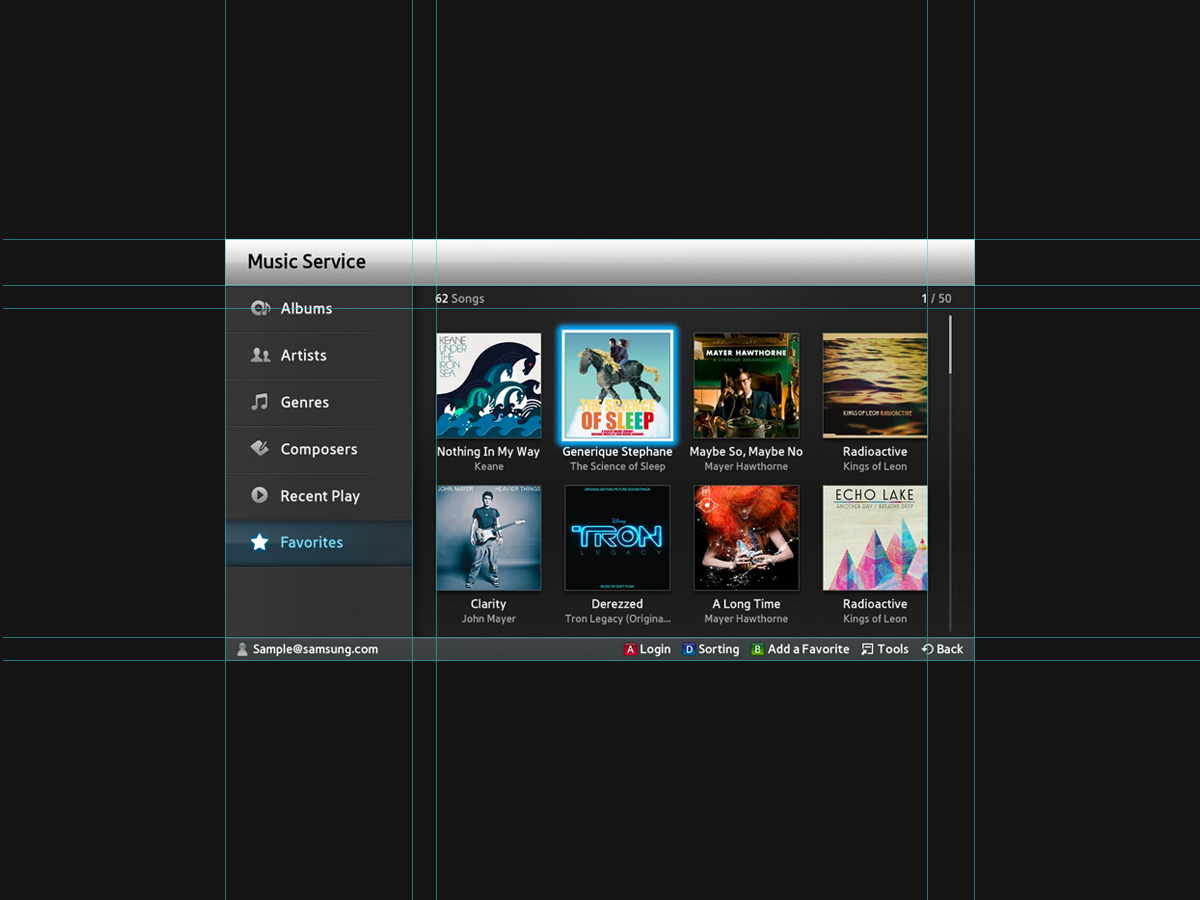Click the Tools icon in the bottom bar
This screenshot has height=900, width=1200.
[x=867, y=649]
